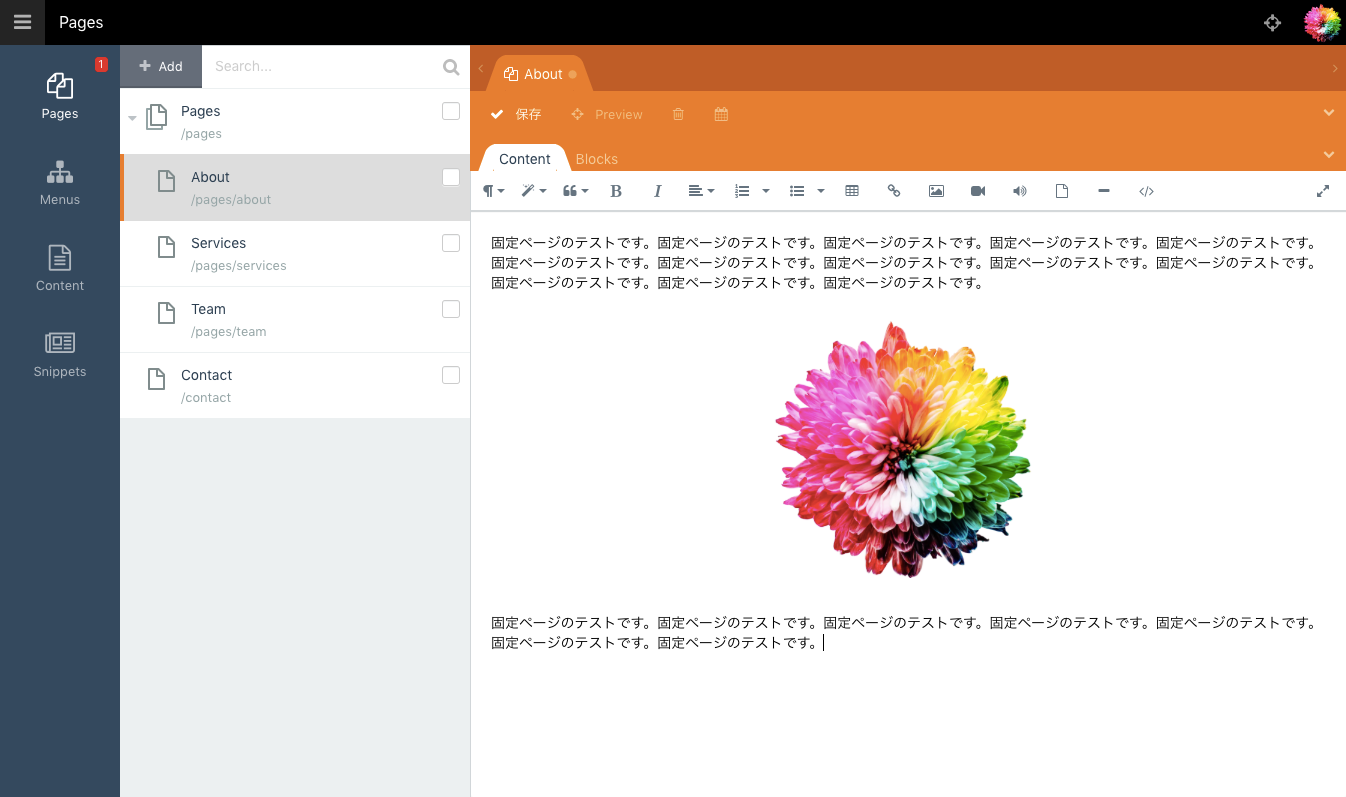Click the Preview button
Viewport: 1346px width, 797px height.
pyautogui.click(x=607, y=114)
